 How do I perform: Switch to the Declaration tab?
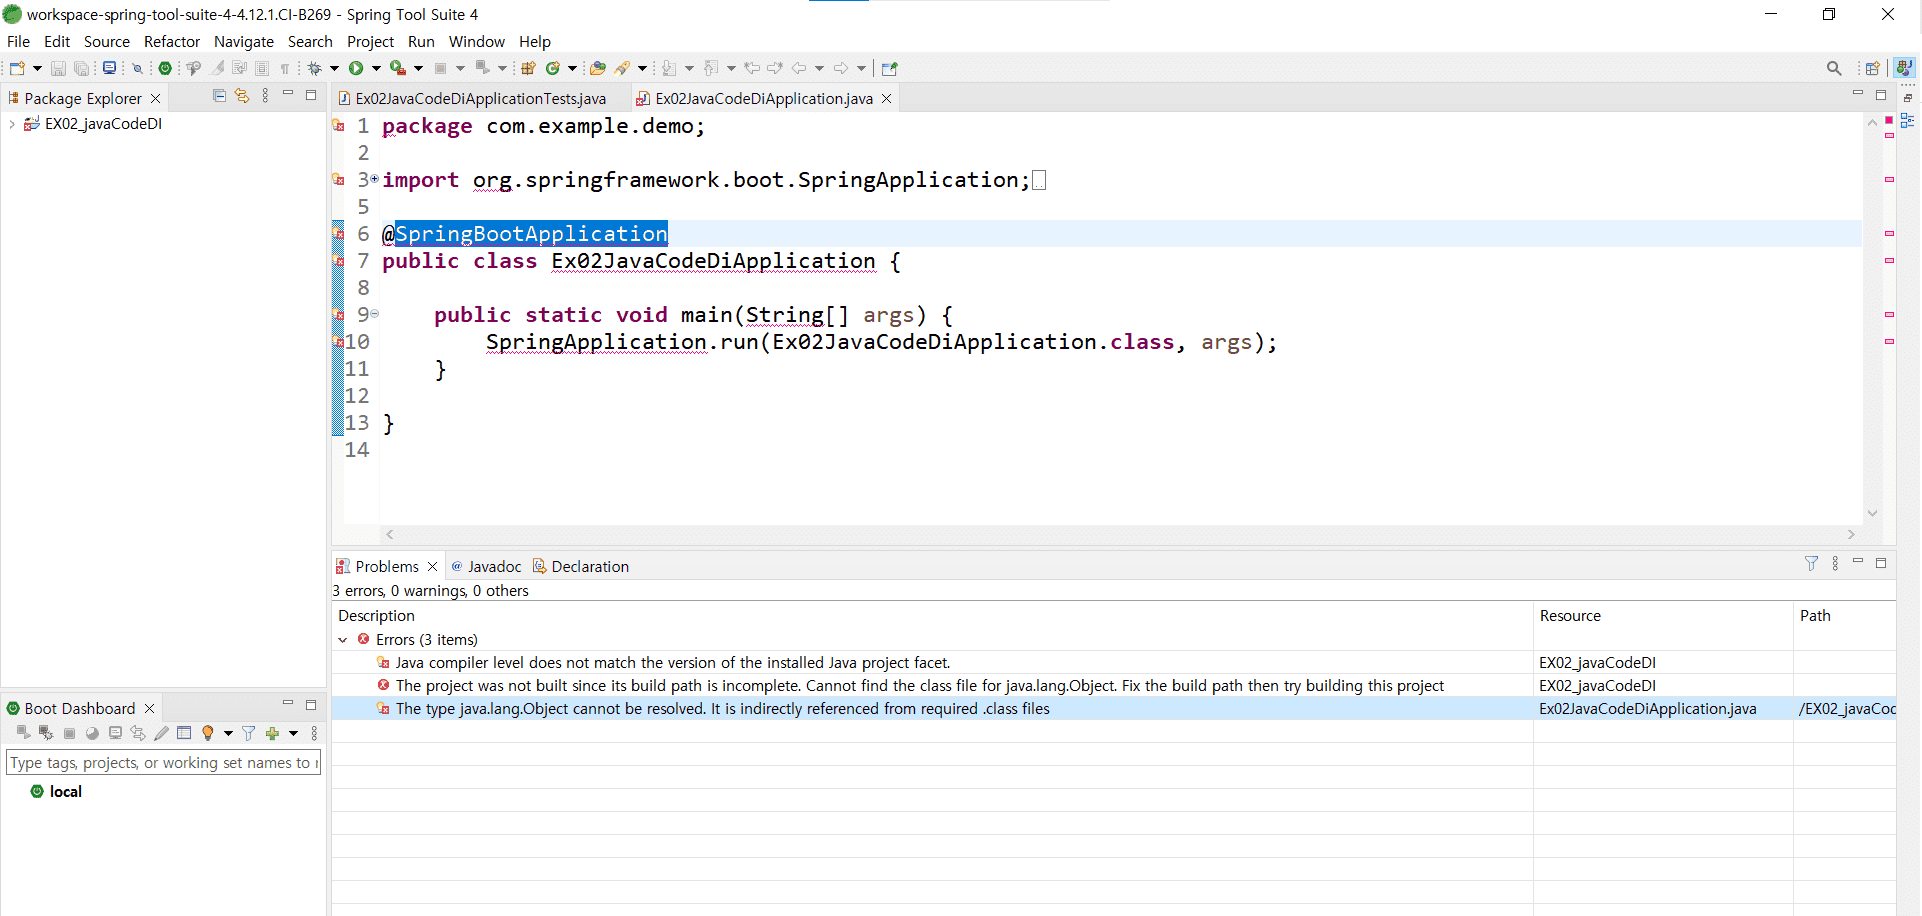pyautogui.click(x=581, y=566)
